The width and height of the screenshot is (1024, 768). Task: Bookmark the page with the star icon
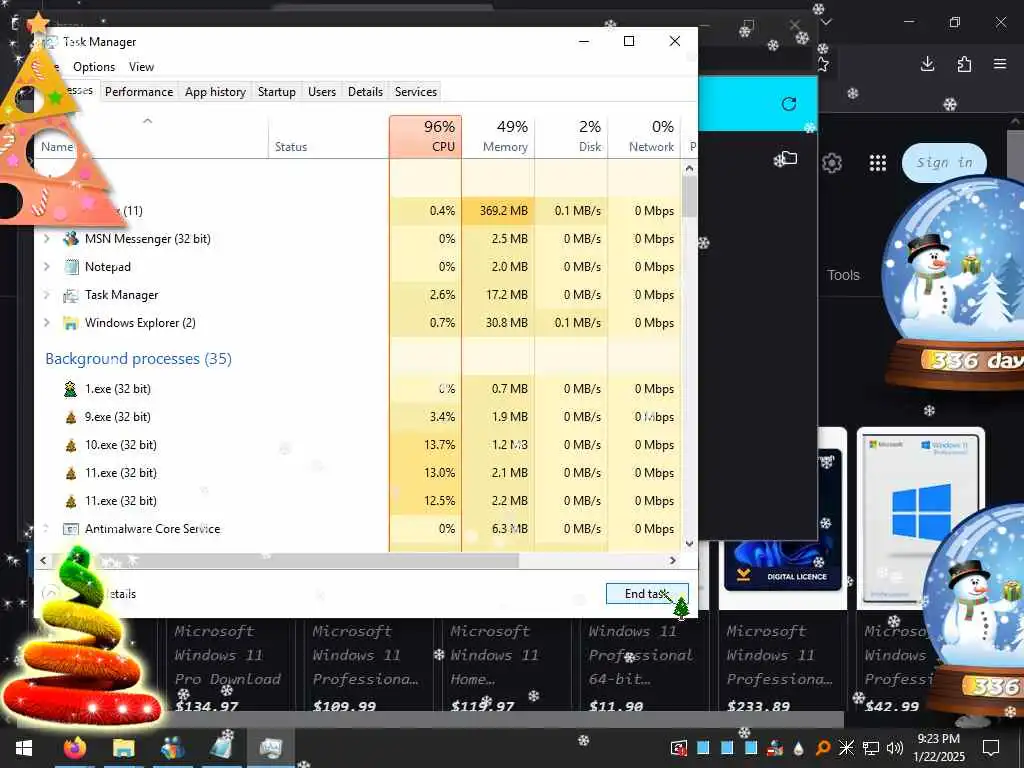click(823, 64)
